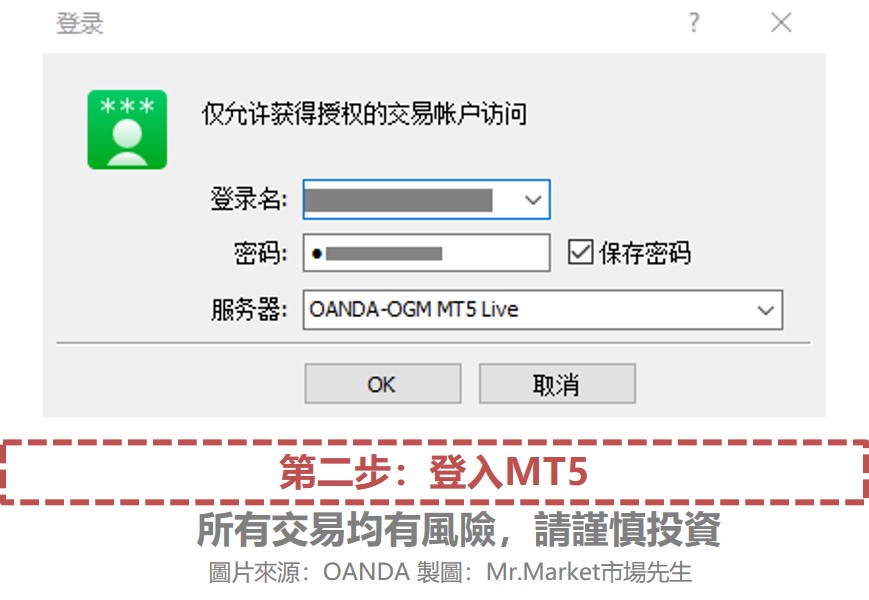The image size is (869, 600).
Task: Click the 取消 button
Action: (x=557, y=383)
